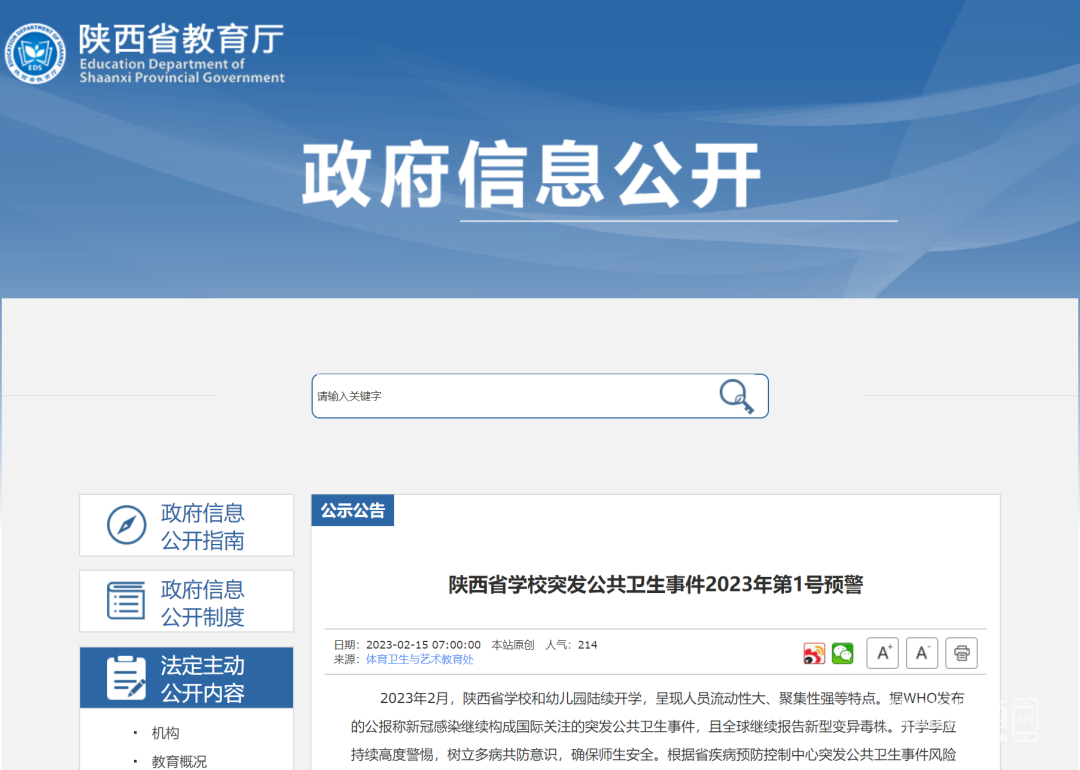Open the 教育概况 sidebar item
1080x770 pixels.
[179, 761]
